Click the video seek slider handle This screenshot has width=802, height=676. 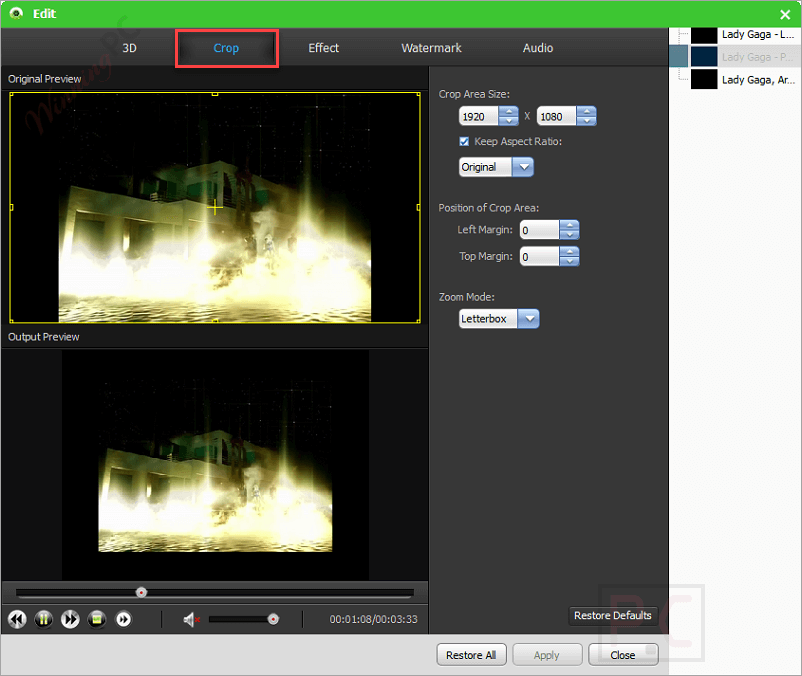[x=141, y=592]
